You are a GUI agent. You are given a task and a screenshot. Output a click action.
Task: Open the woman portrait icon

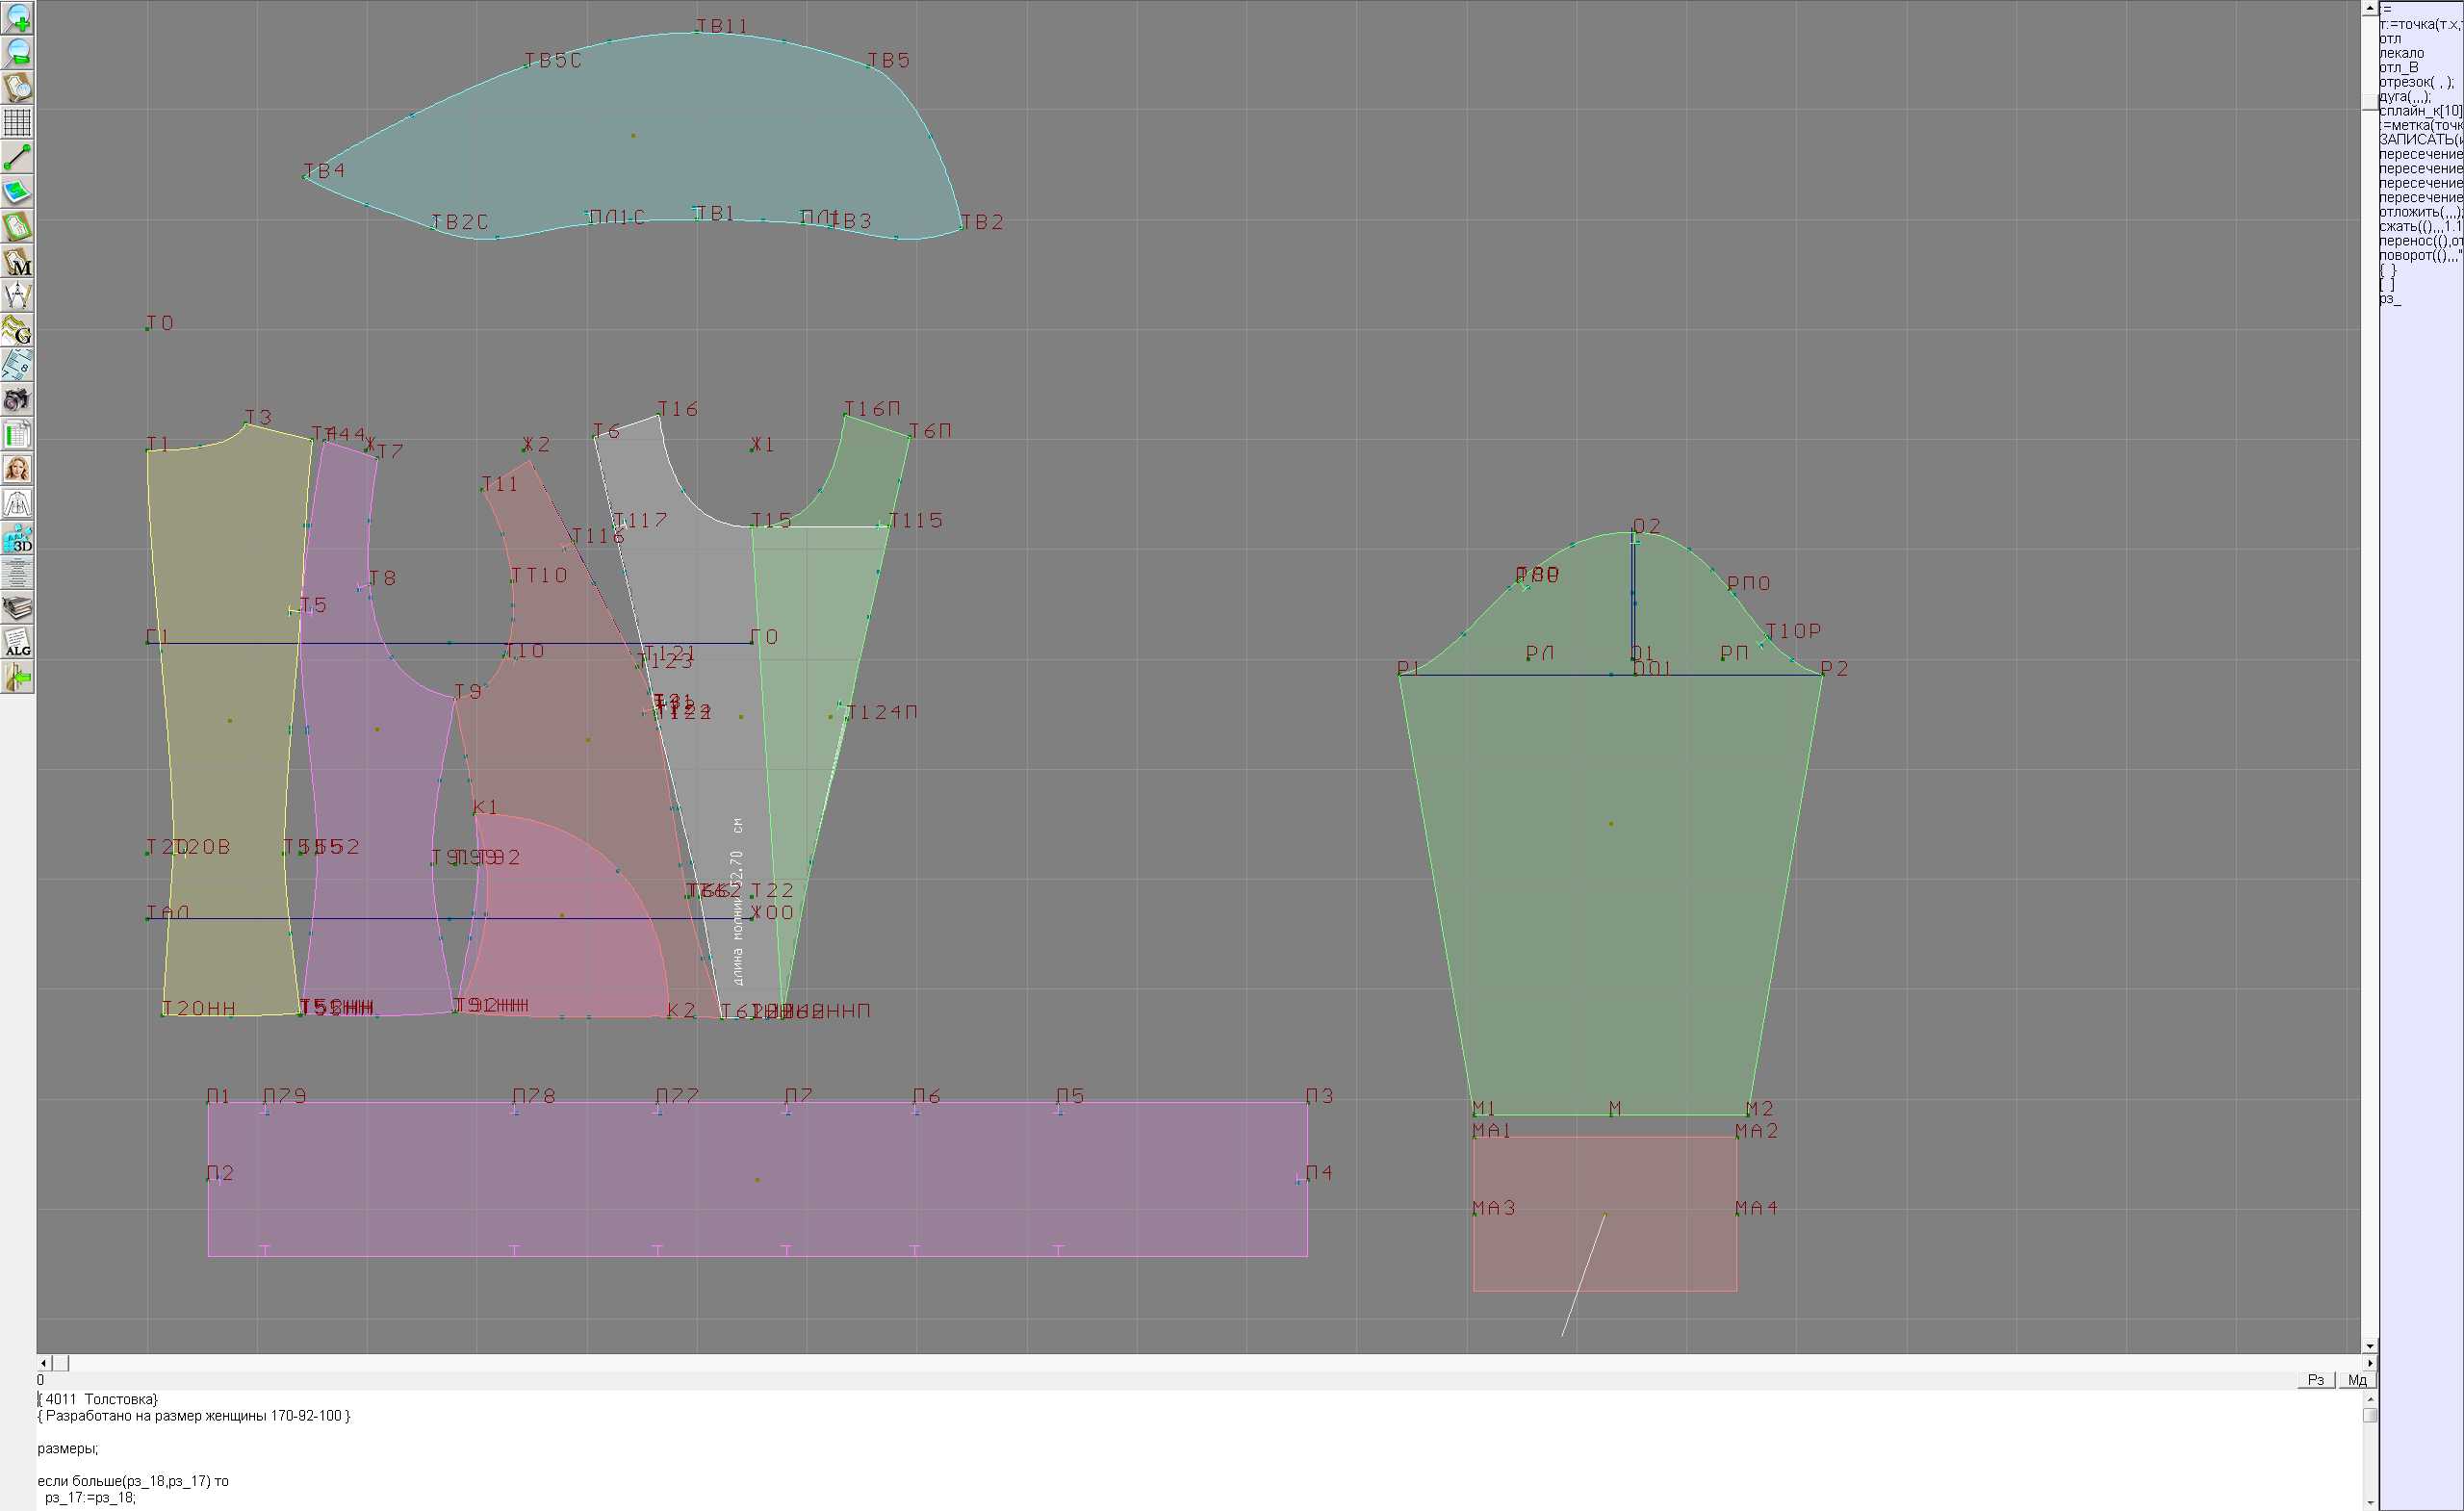[x=17, y=469]
